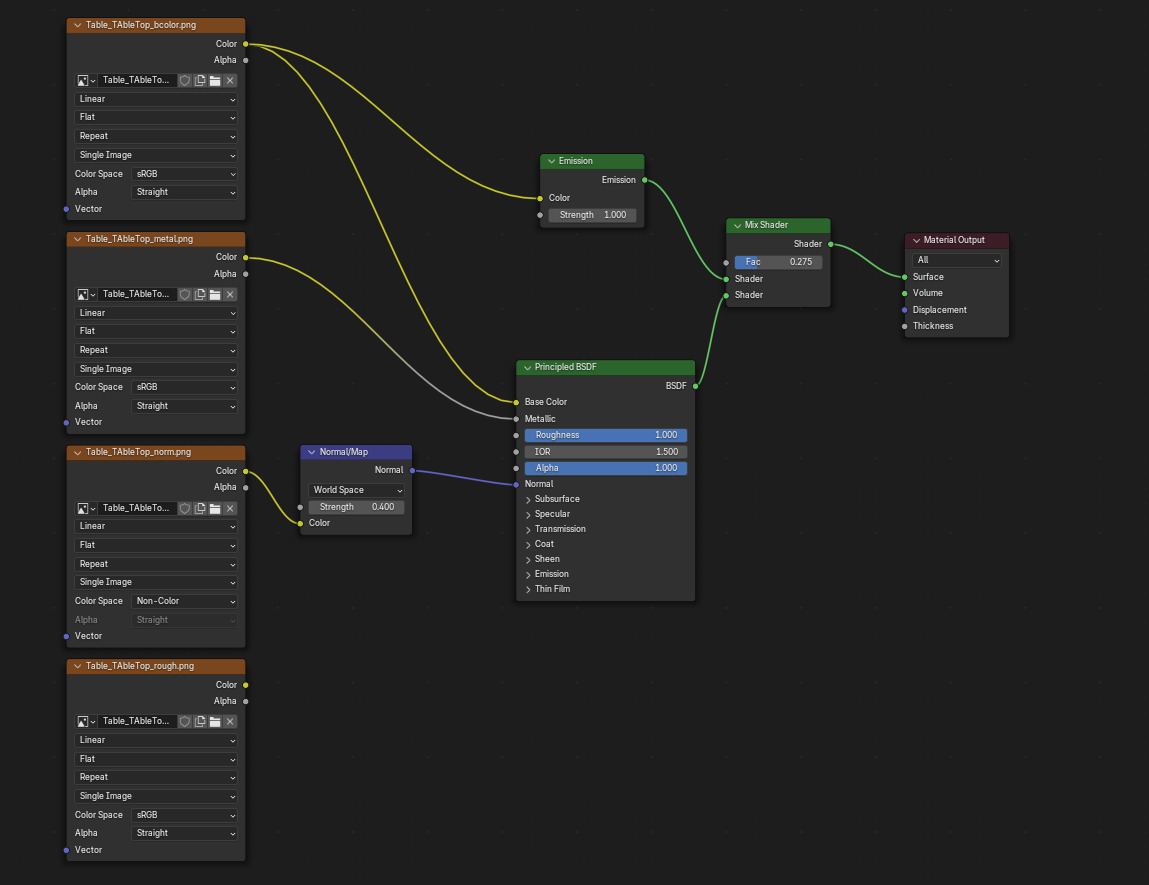Open image browse icon in rough node

pyautogui.click(x=86, y=722)
